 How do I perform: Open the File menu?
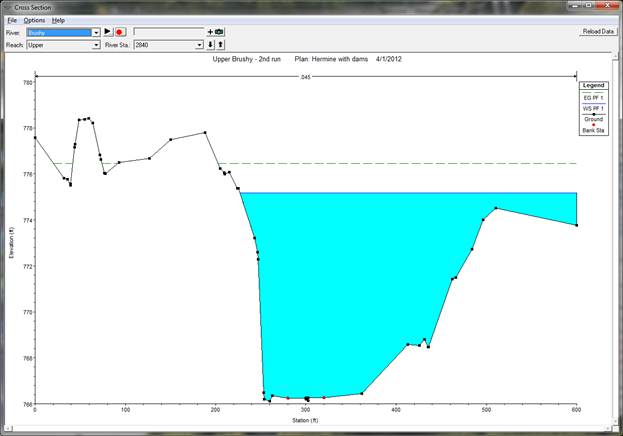12,20
